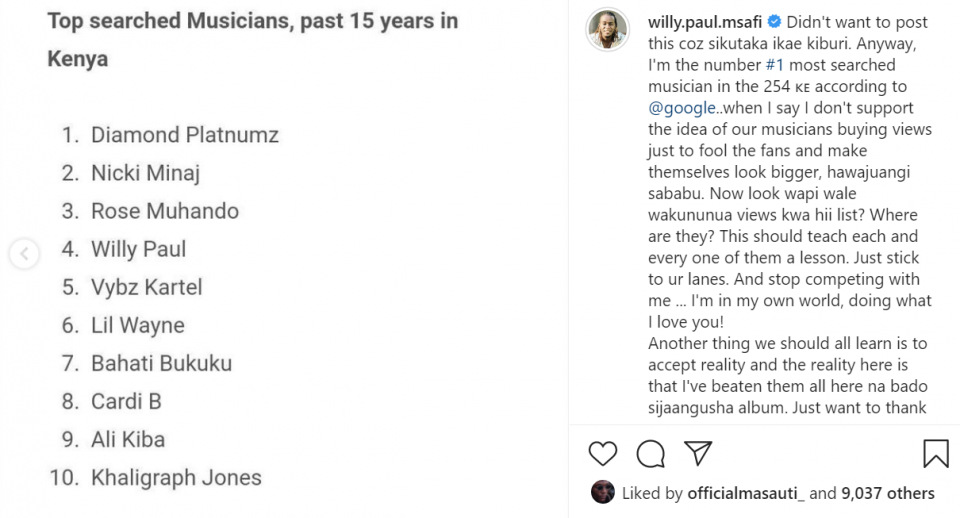This screenshot has width=960, height=518.
Task: Click the 'Willy Paul' entry in the list
Action: (x=139, y=249)
